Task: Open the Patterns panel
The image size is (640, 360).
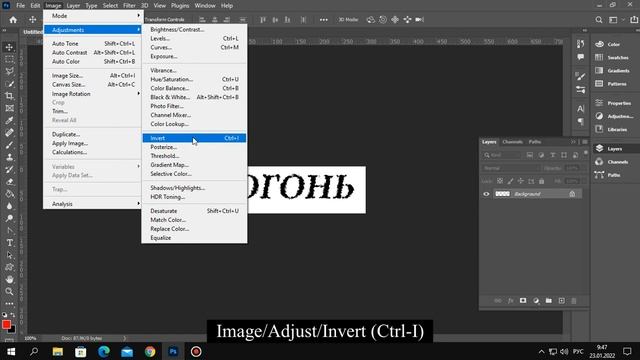Action: (x=610, y=84)
